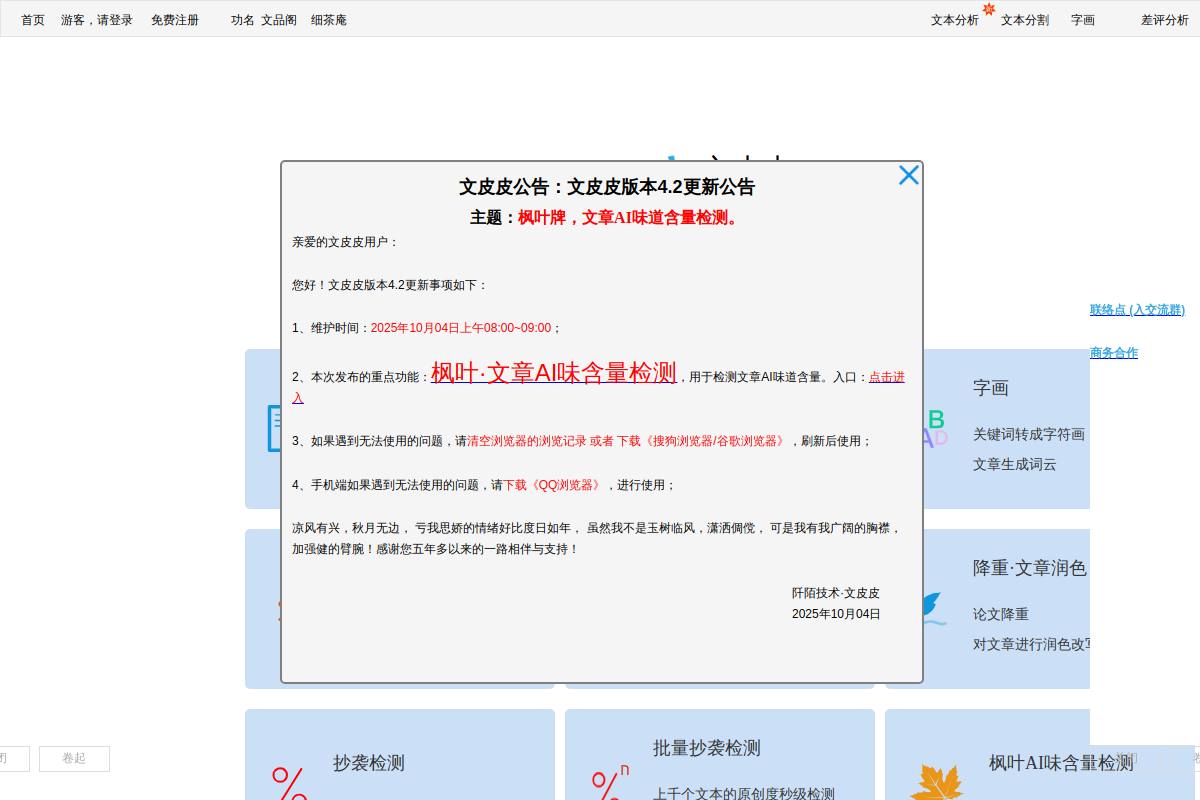Viewport: 1200px width, 800px height.
Task: Click red text 清空浏览器的浏览记录 in item 3
Action: [527, 441]
